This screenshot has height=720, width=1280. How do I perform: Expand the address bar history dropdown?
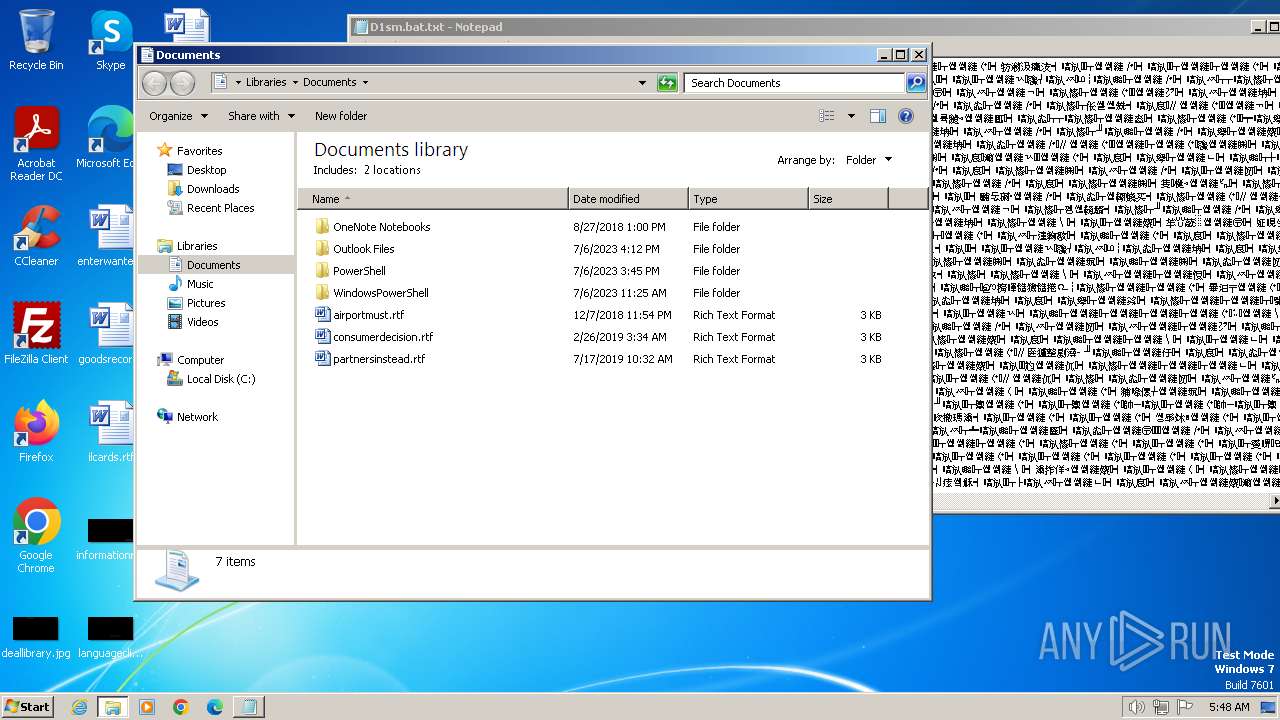point(642,83)
